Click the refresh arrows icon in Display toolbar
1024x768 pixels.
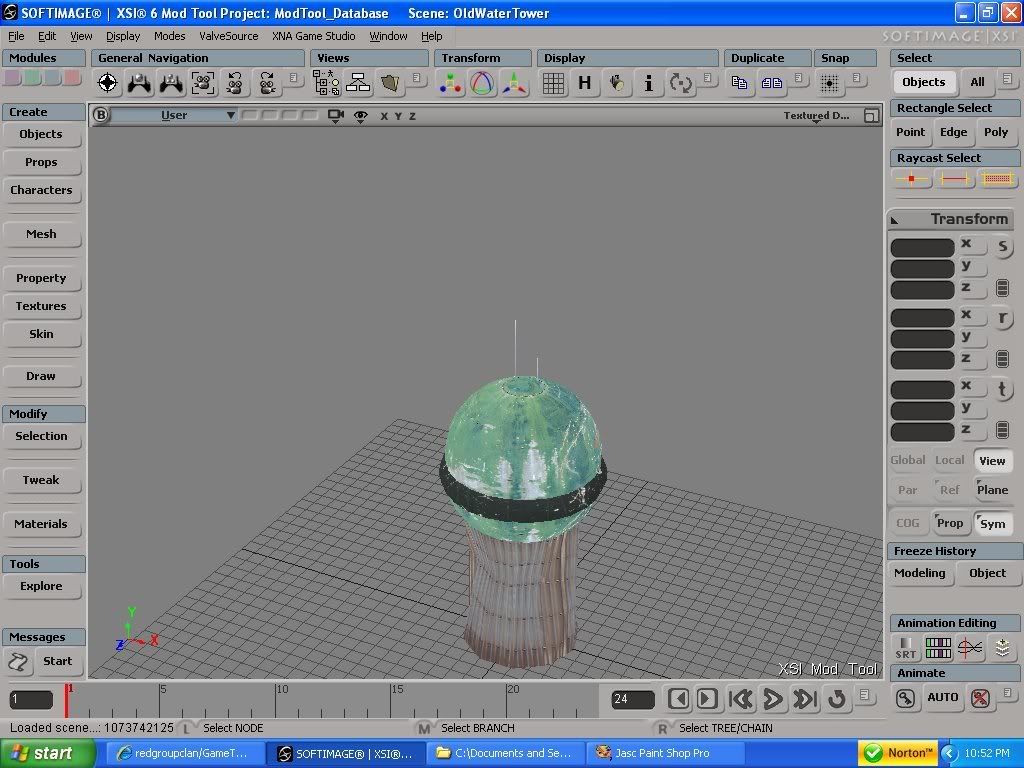680,83
